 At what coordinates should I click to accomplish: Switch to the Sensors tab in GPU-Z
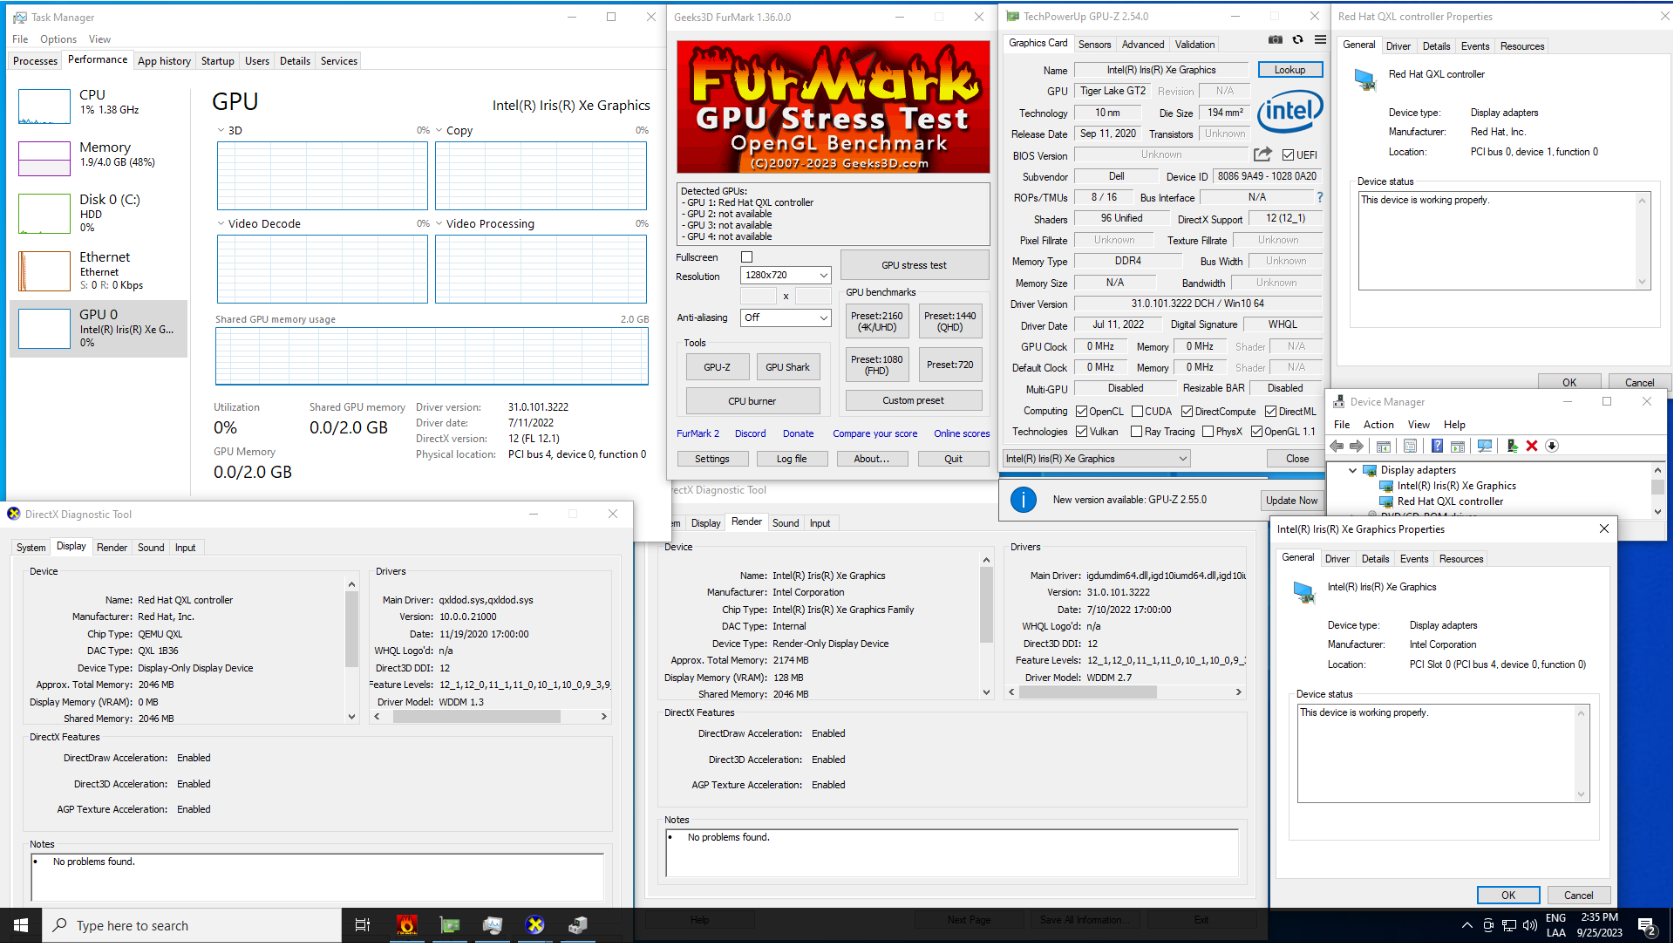tap(1094, 44)
